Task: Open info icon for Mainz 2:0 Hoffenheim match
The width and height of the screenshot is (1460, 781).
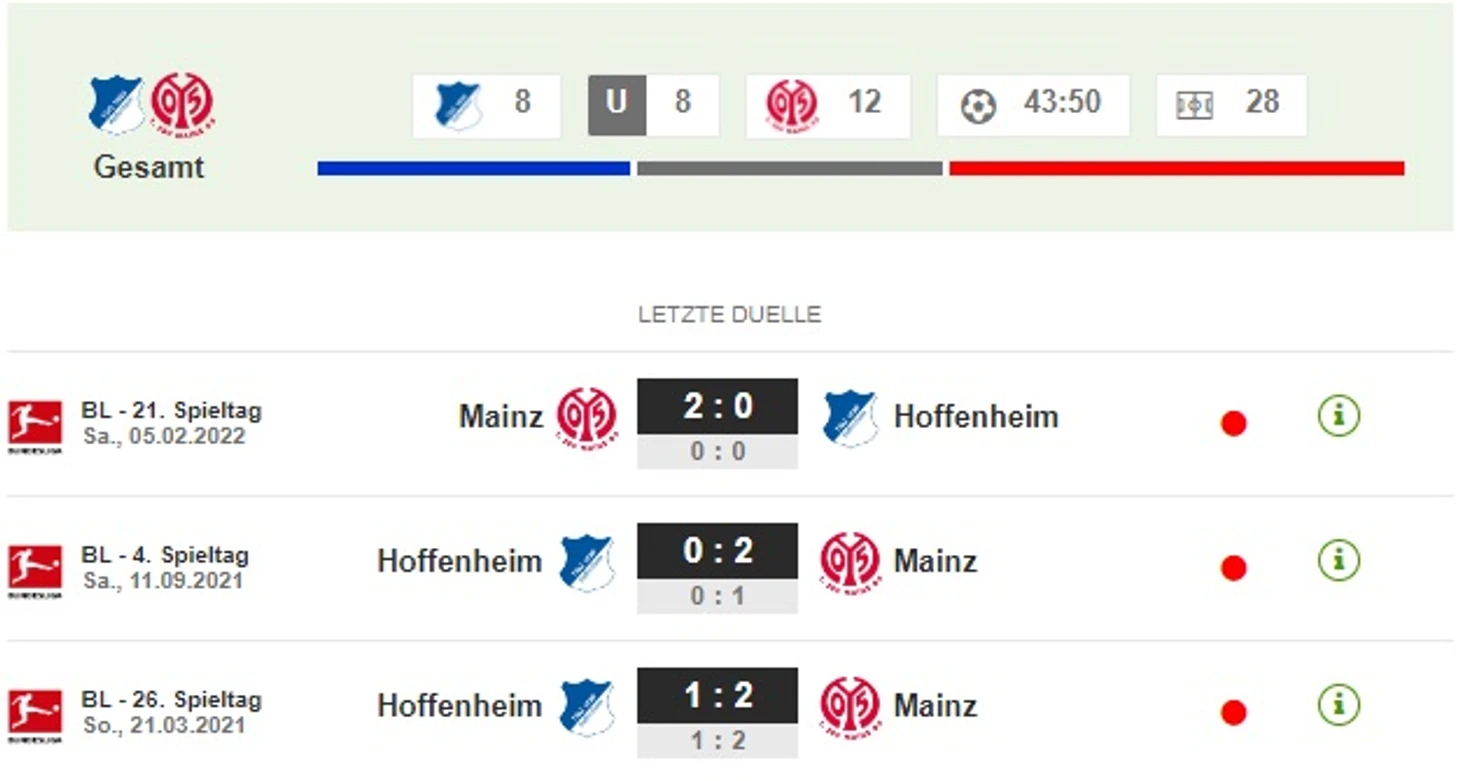Action: coord(1338,415)
